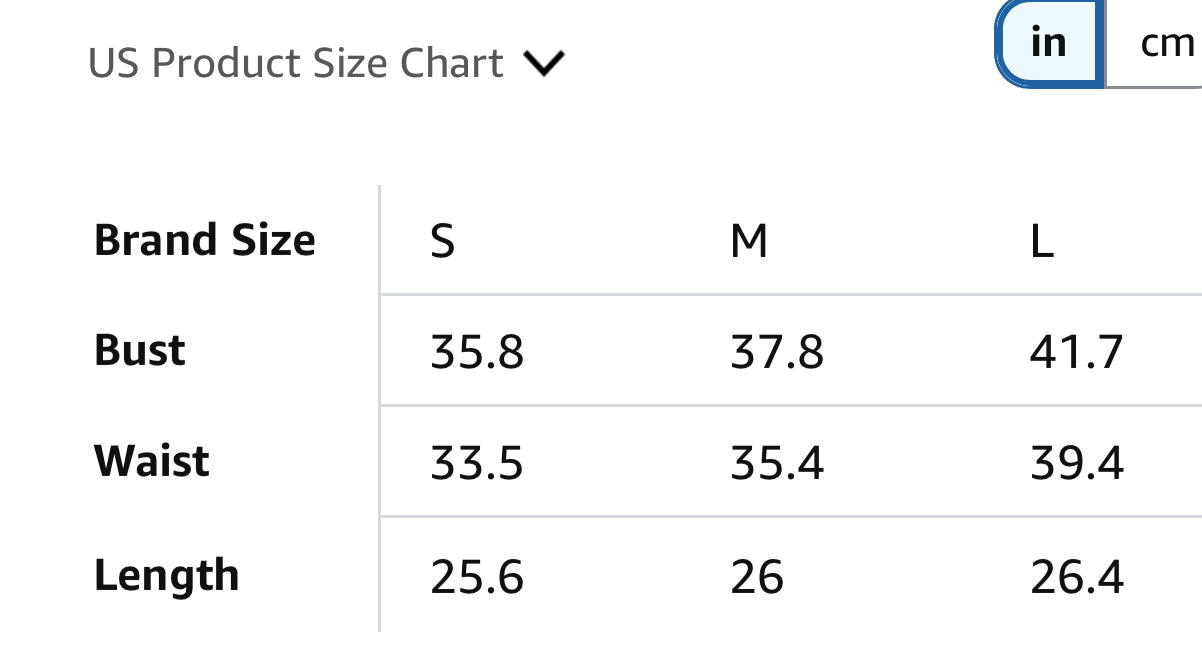This screenshot has height=662, width=1202.
Task: Select the M size column header
Action: tap(749, 241)
